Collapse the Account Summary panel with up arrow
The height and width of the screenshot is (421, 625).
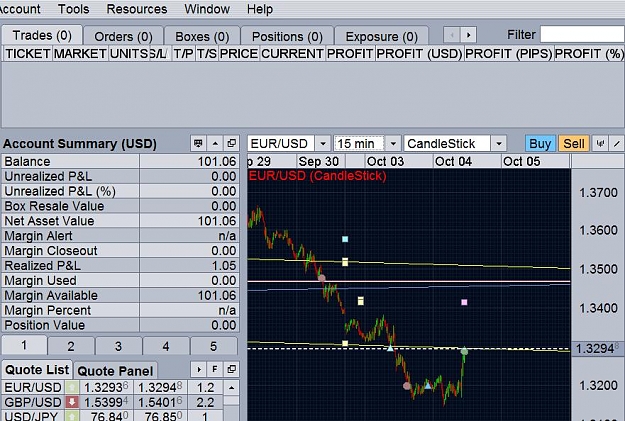coord(215,143)
